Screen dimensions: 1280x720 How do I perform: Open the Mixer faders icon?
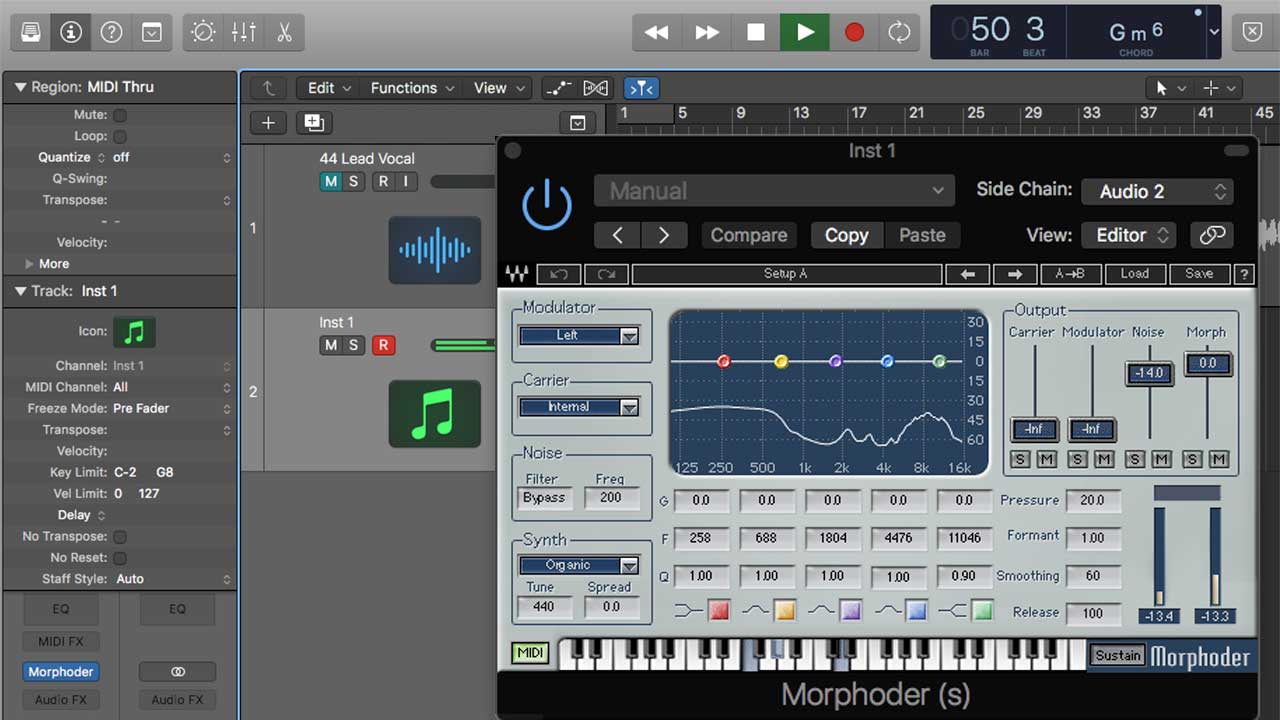[x=243, y=31]
